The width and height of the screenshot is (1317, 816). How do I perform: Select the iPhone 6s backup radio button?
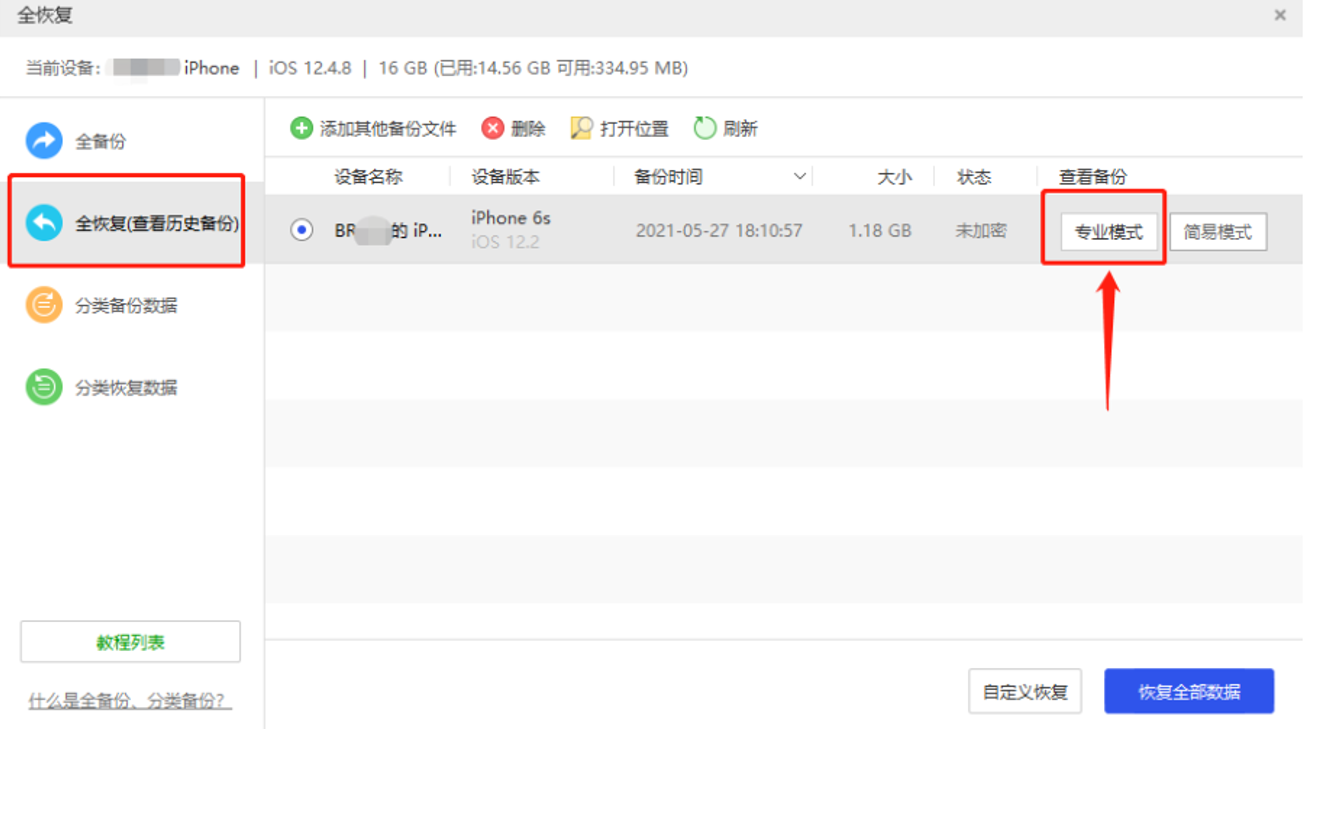[x=301, y=230]
